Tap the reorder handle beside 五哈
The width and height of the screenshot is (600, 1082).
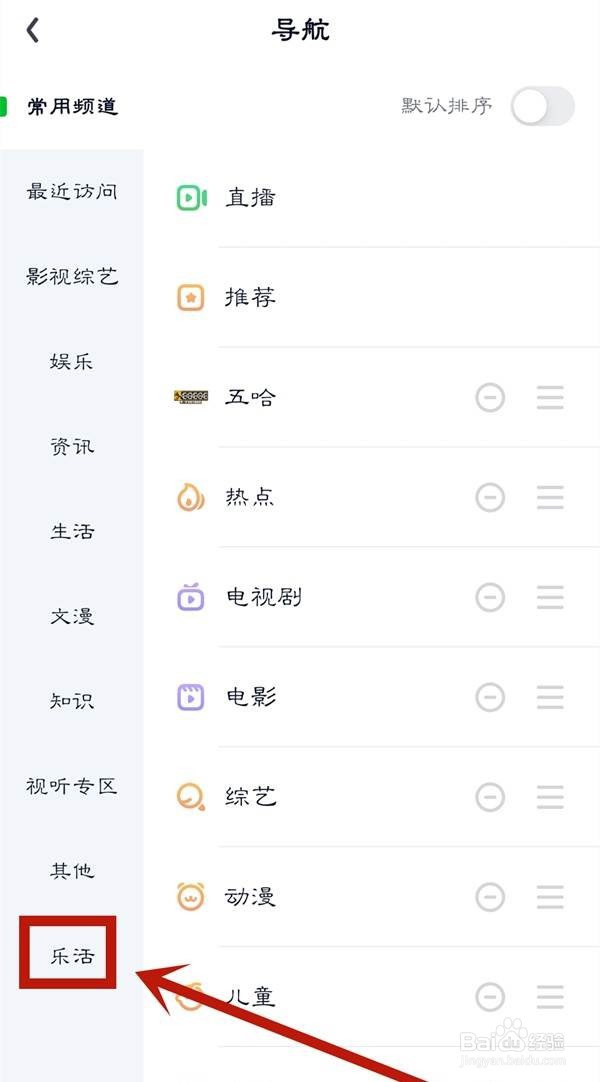[550, 397]
